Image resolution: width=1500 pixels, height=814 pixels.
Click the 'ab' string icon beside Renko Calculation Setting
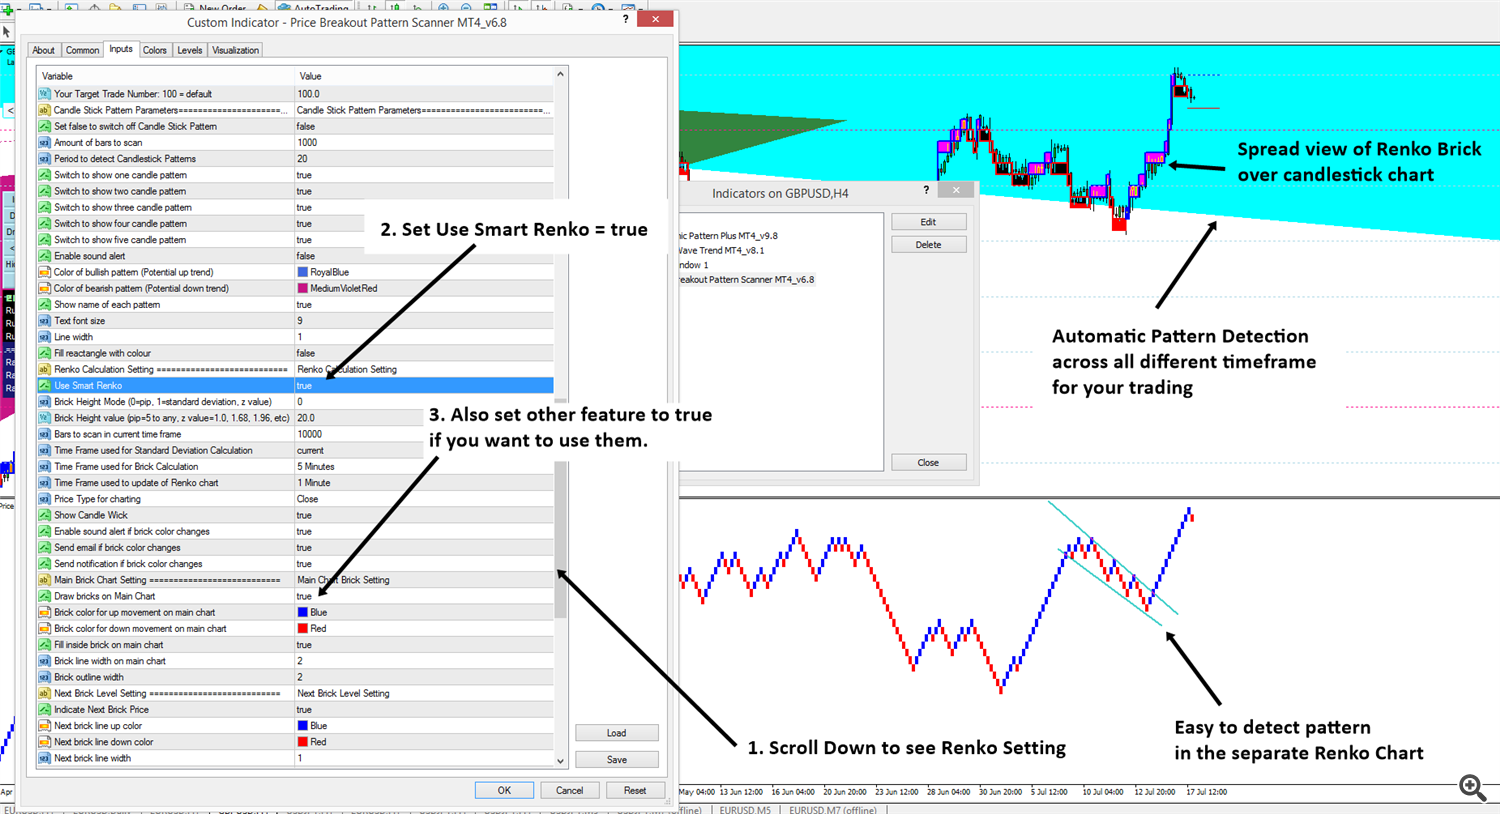tap(44, 370)
